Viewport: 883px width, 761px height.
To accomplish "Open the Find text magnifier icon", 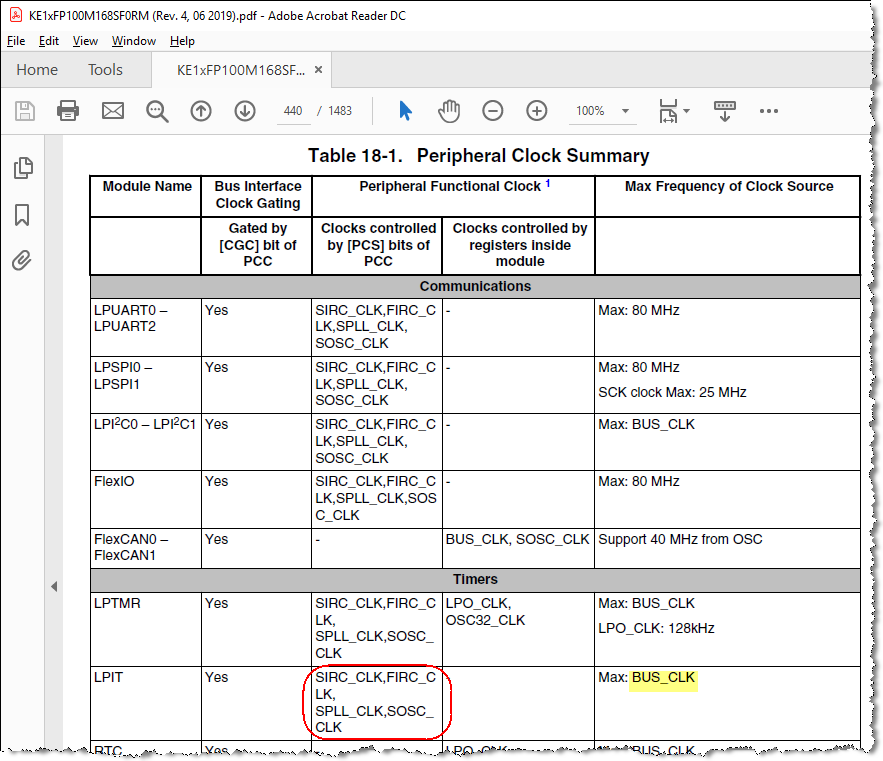I will click(x=157, y=111).
